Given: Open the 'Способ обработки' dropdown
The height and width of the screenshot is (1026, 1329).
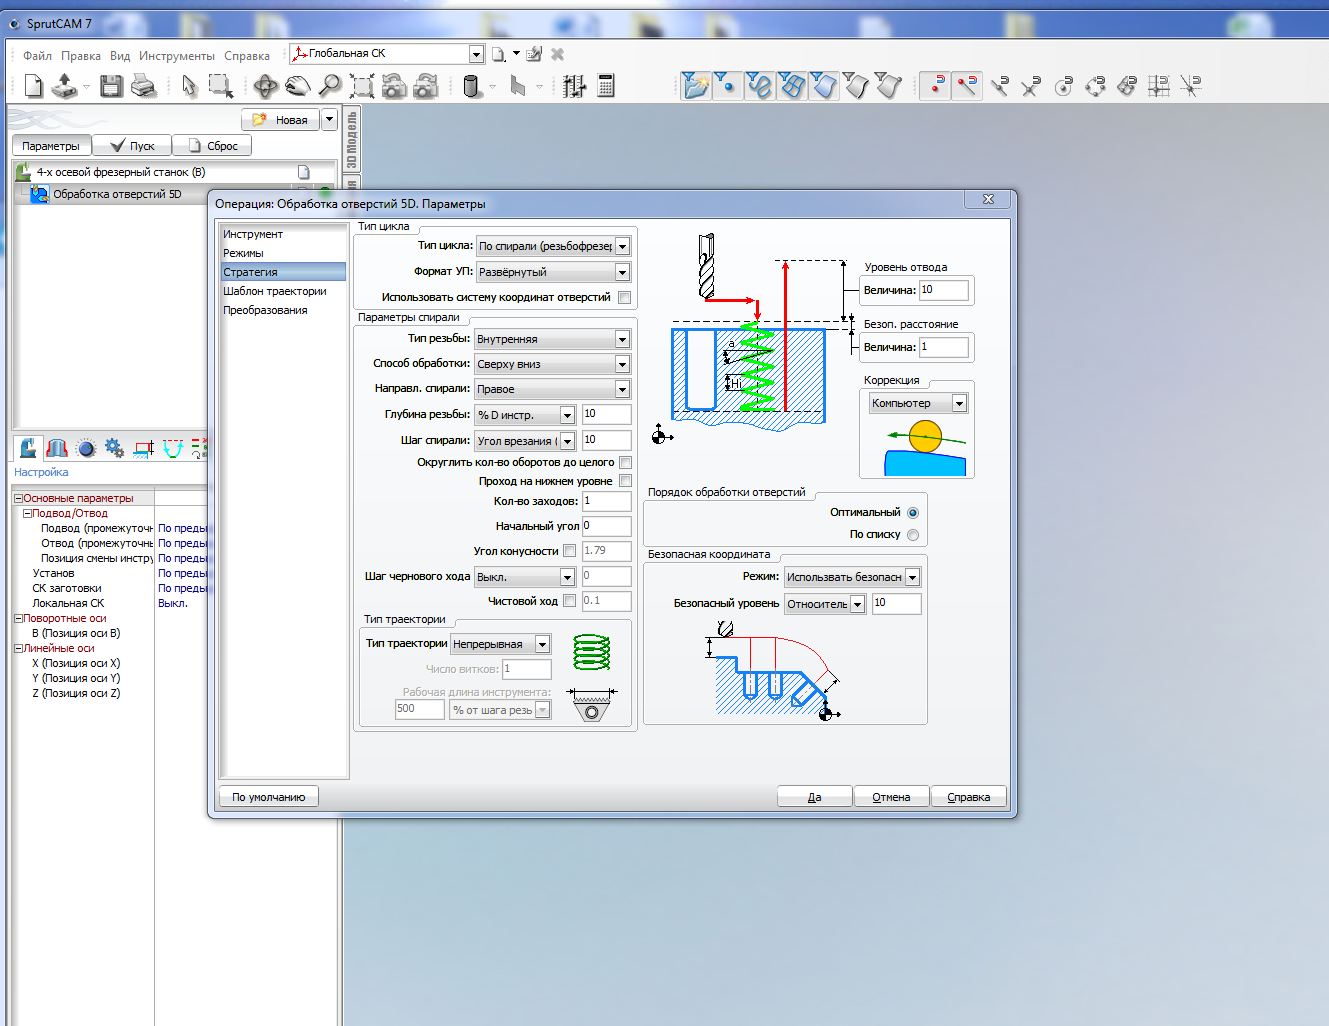Looking at the screenshot, I should (x=552, y=364).
